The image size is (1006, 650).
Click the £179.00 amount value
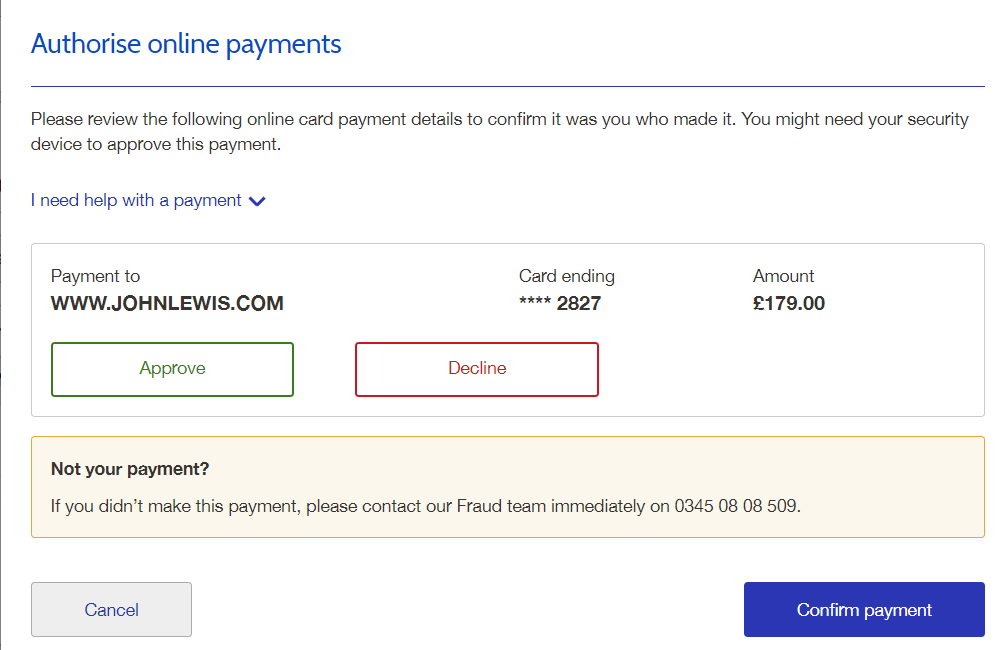pos(789,304)
